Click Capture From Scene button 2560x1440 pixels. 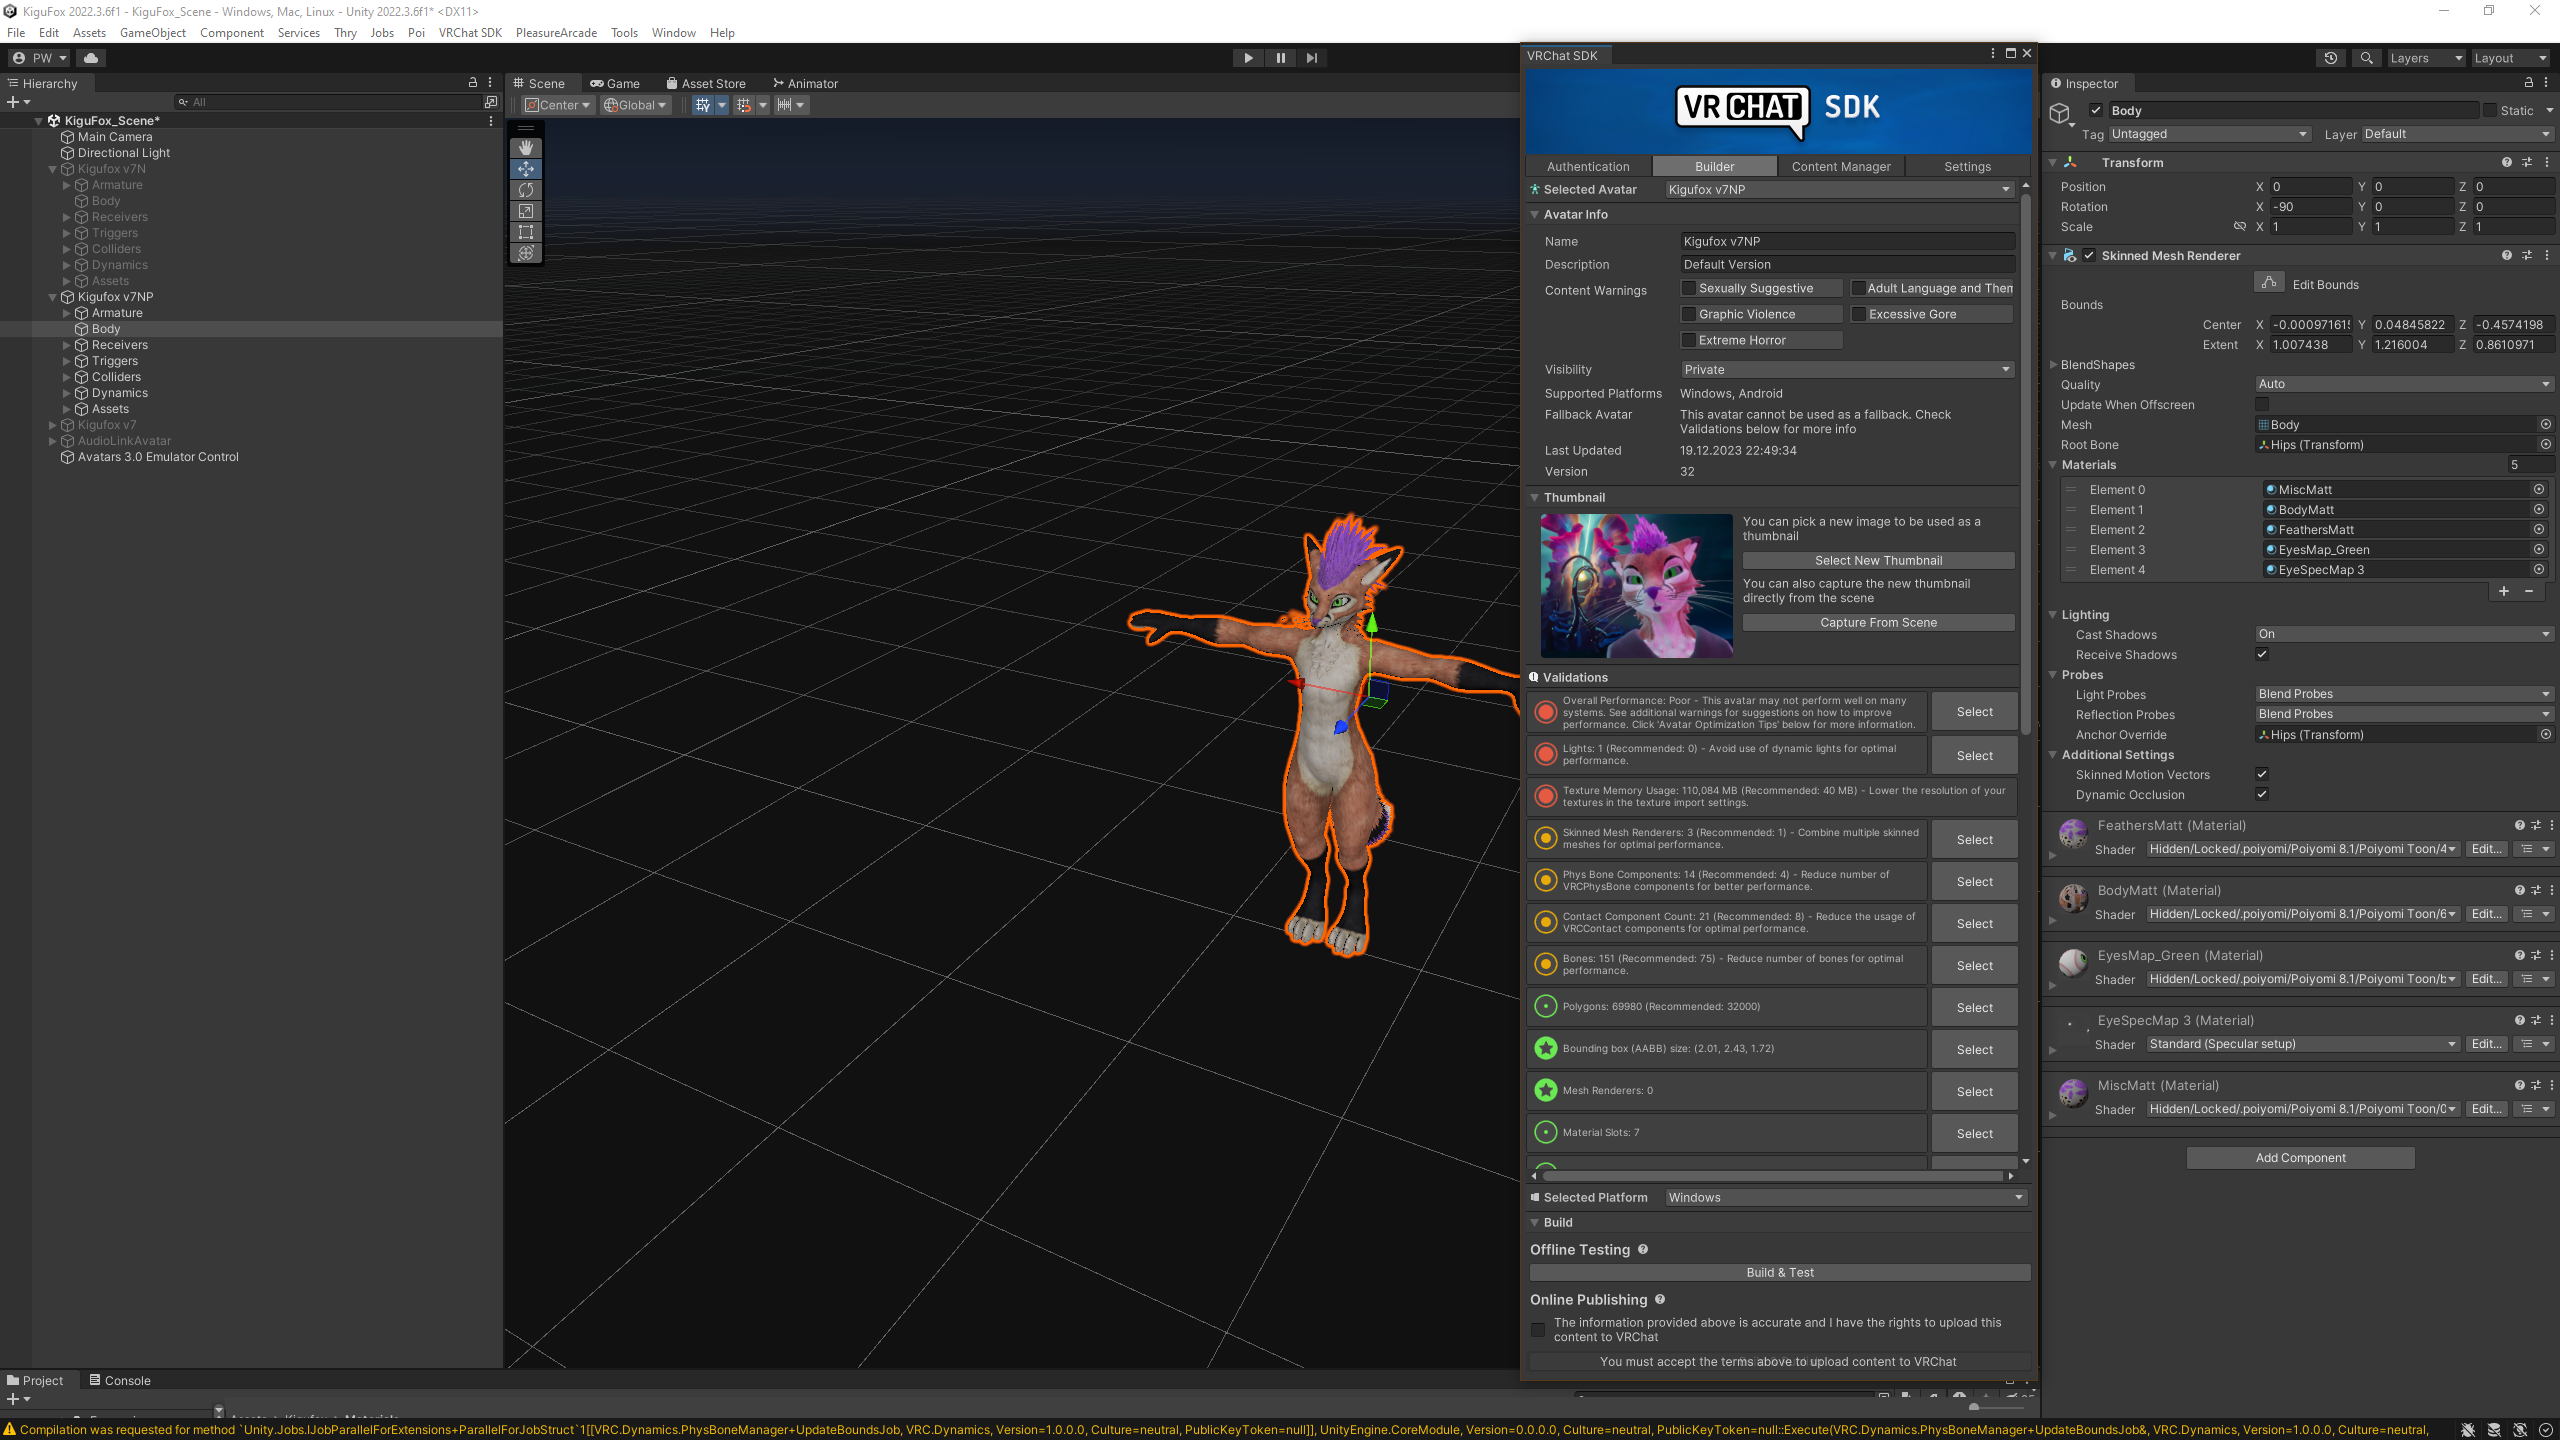(1878, 622)
